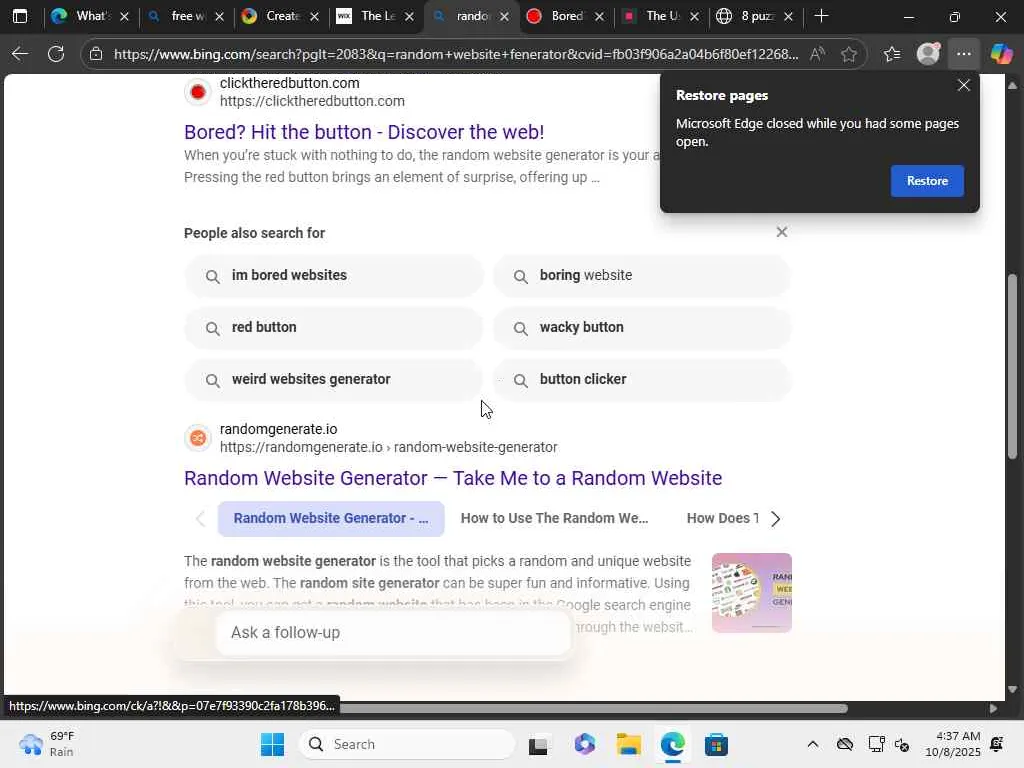Search for boring website suggestion

pos(642,276)
